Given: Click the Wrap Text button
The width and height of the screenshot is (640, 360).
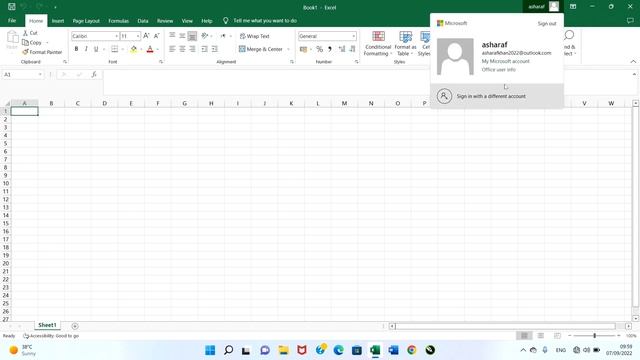Looking at the screenshot, I should click(254, 36).
